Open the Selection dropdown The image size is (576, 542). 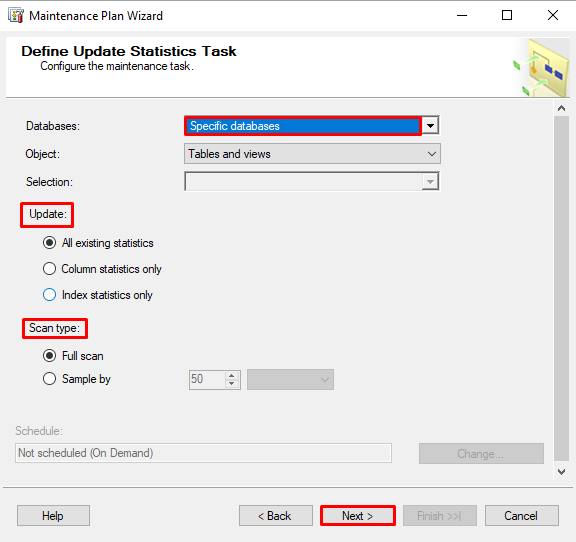312,182
